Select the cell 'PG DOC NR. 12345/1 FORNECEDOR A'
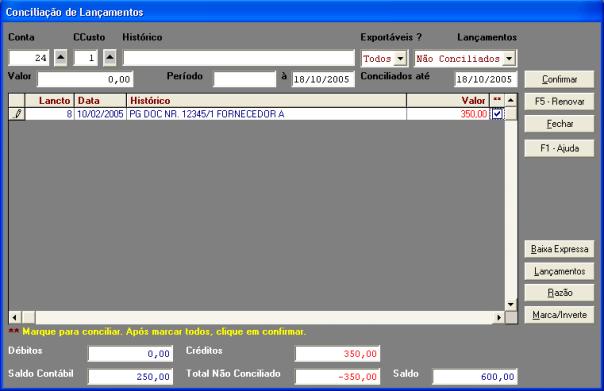604x391 pixels. [266, 114]
